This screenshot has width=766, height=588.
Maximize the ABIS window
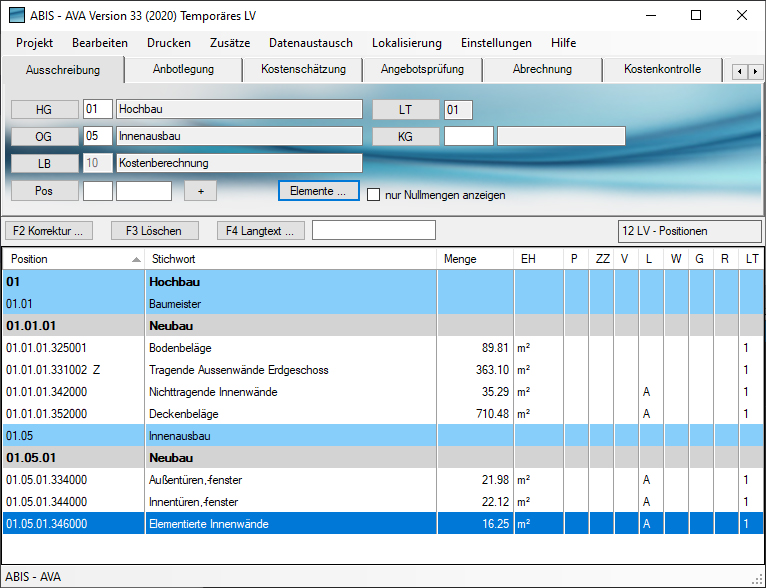[x=696, y=15]
